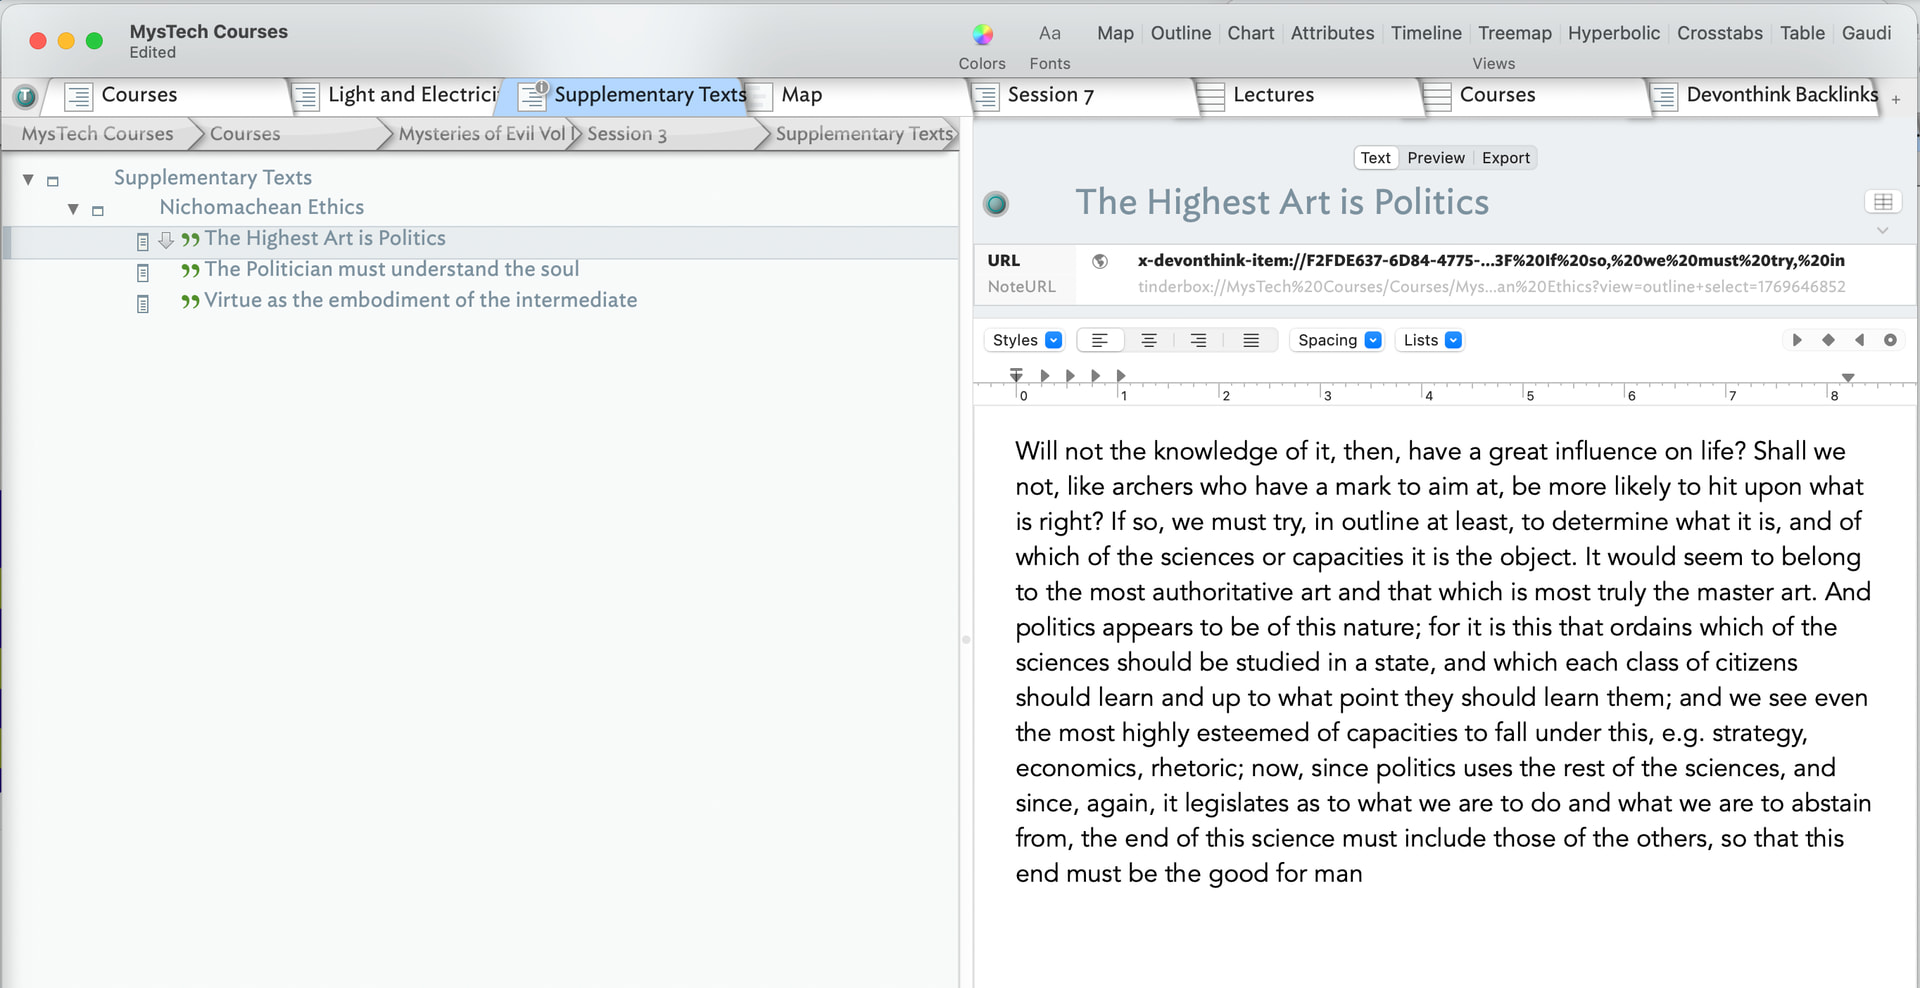Click the teal badge beside note title
Image resolution: width=1920 pixels, height=988 pixels.
point(996,204)
